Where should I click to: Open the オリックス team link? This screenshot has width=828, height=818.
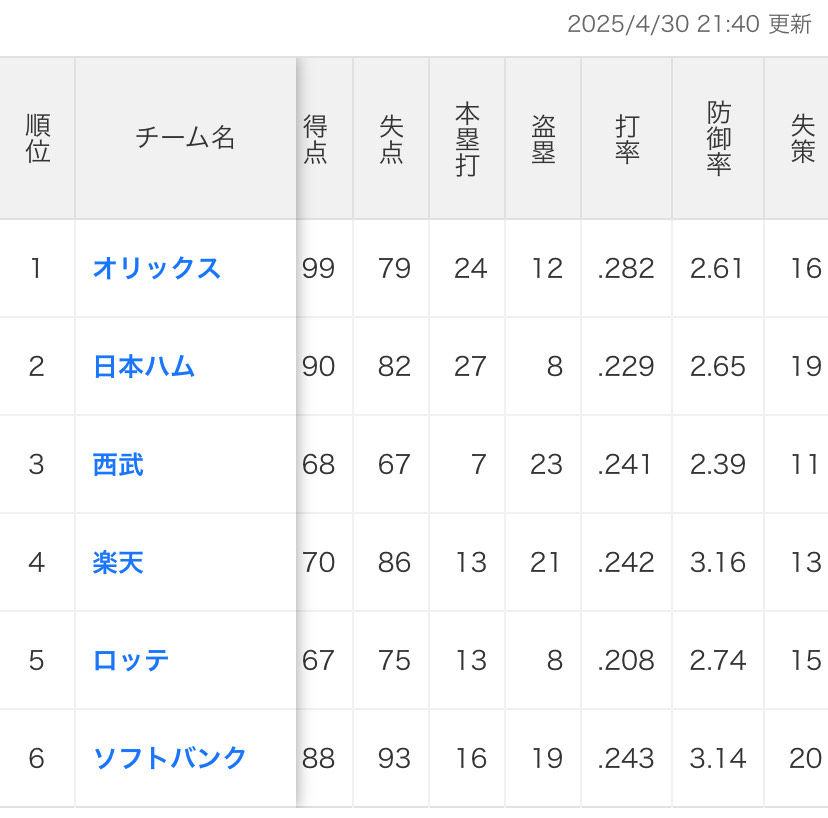pyautogui.click(x=156, y=269)
